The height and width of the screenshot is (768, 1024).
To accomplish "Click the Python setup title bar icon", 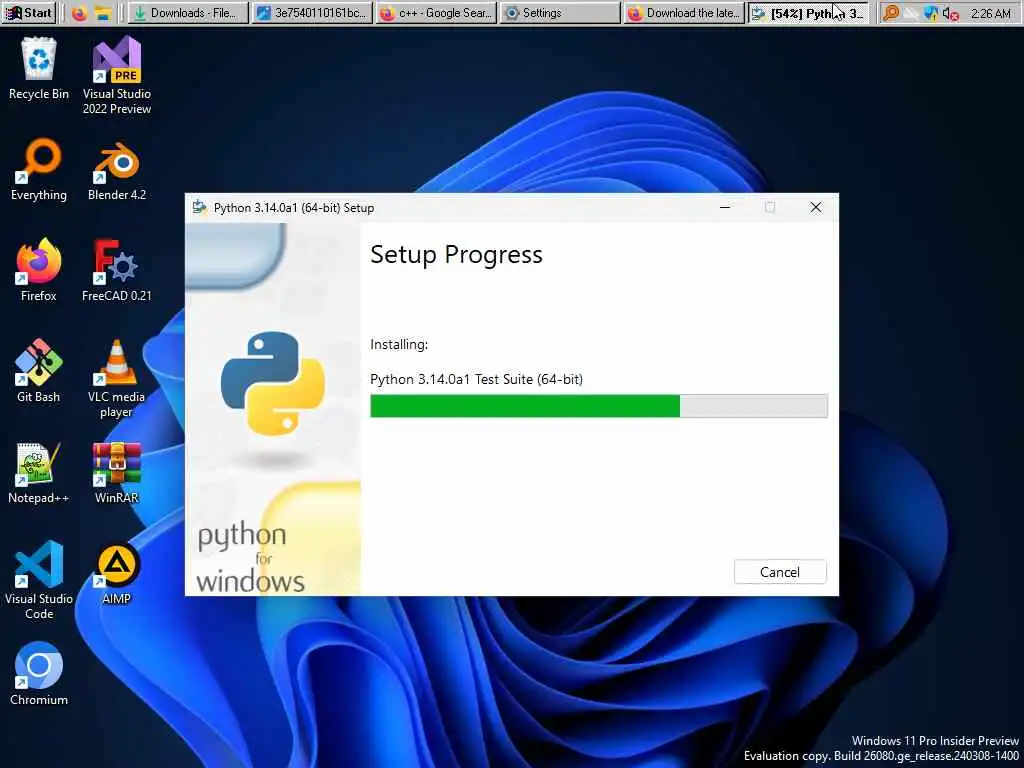I will coord(199,208).
